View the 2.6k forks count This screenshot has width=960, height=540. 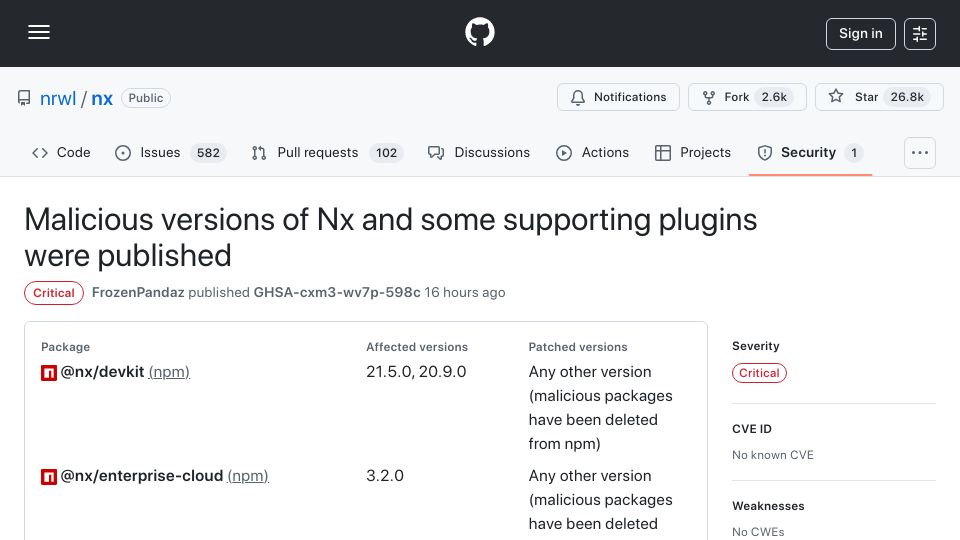(x=774, y=97)
